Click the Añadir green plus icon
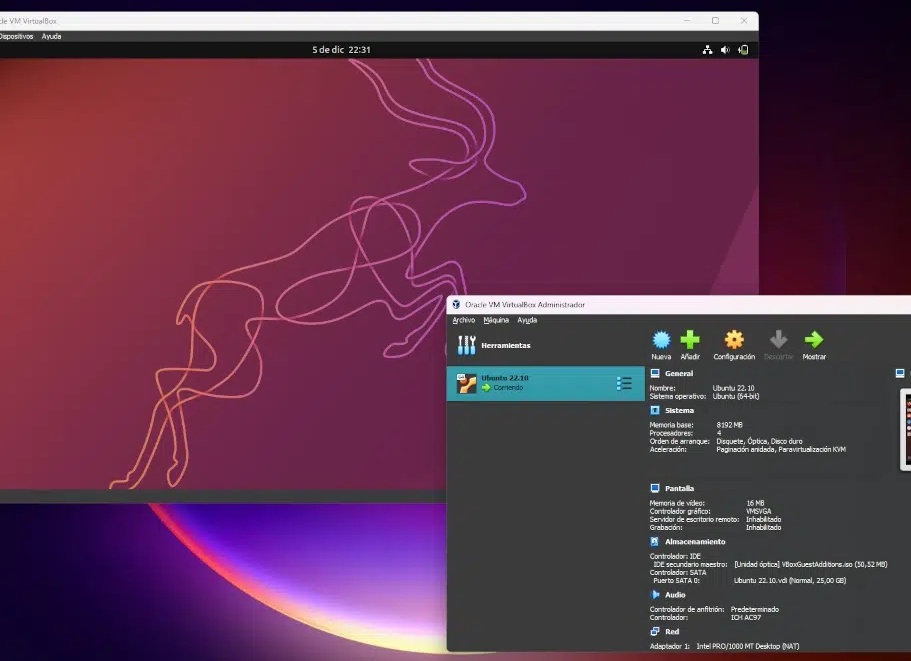The width and height of the screenshot is (911, 661). (690, 340)
